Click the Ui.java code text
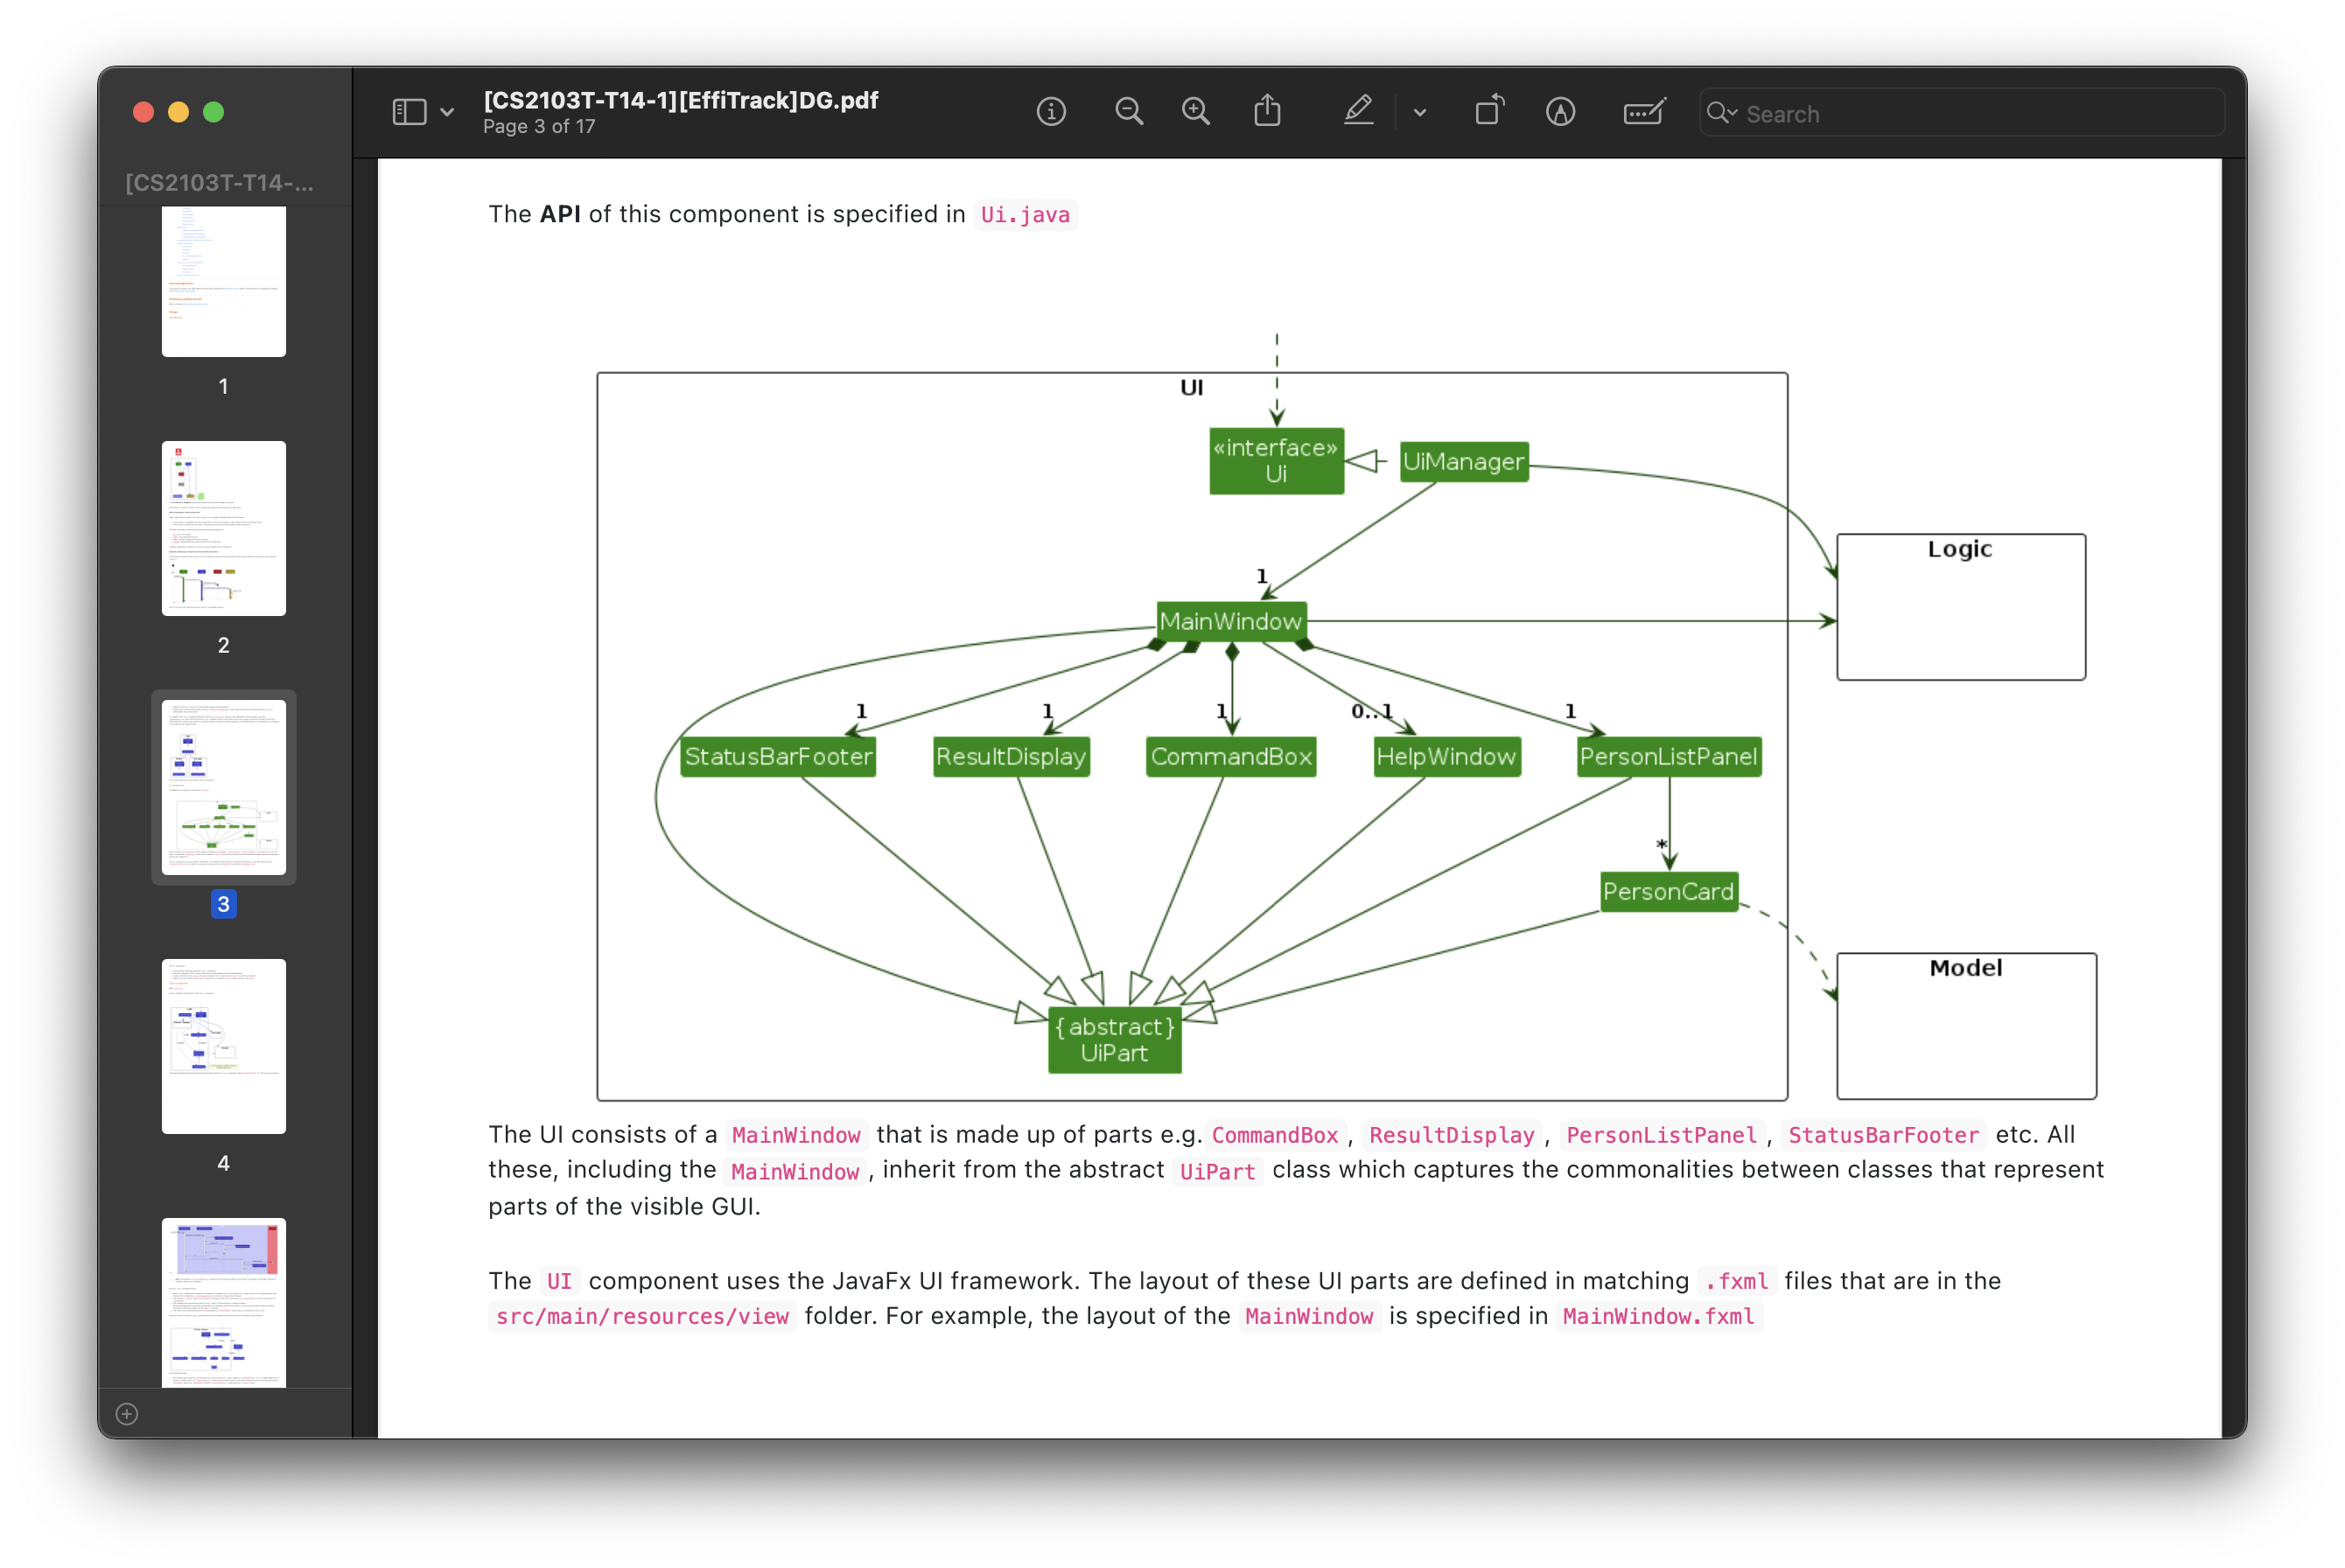 [x=1025, y=215]
